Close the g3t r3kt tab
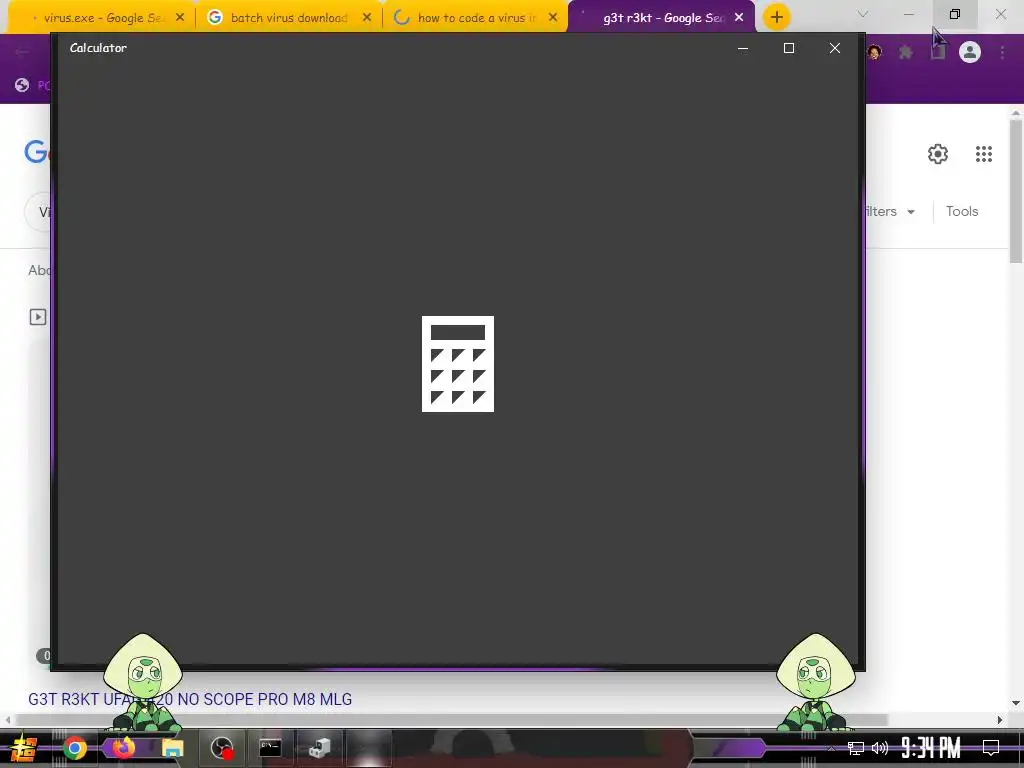 point(739,18)
